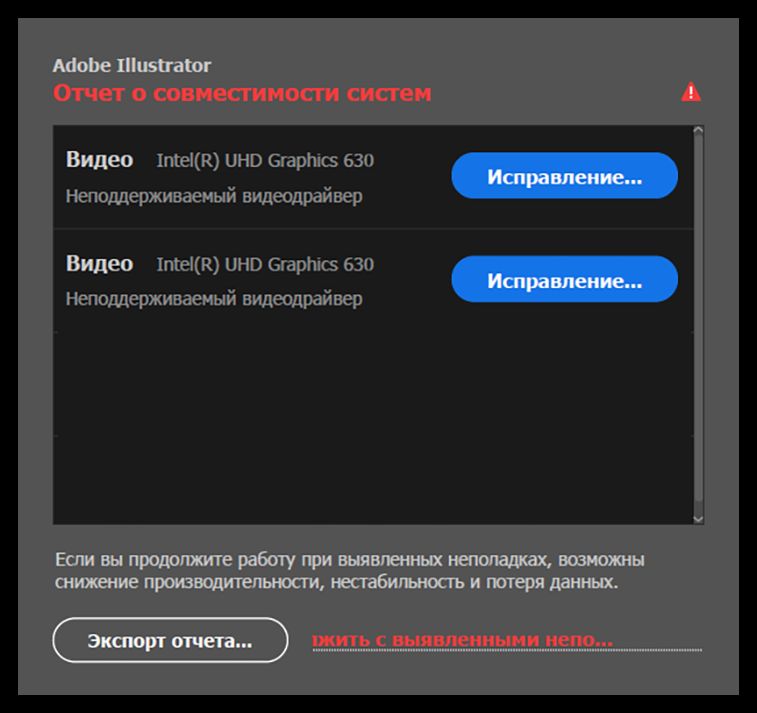Click the Adobe Illustrator label
Screen dimensions: 757x713
[x=132, y=65]
